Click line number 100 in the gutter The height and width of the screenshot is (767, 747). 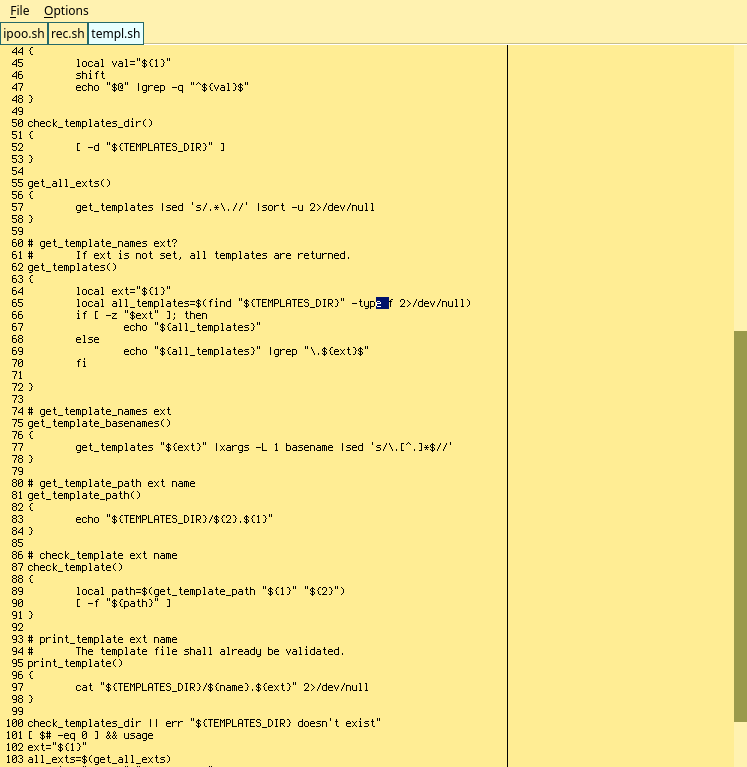13,723
